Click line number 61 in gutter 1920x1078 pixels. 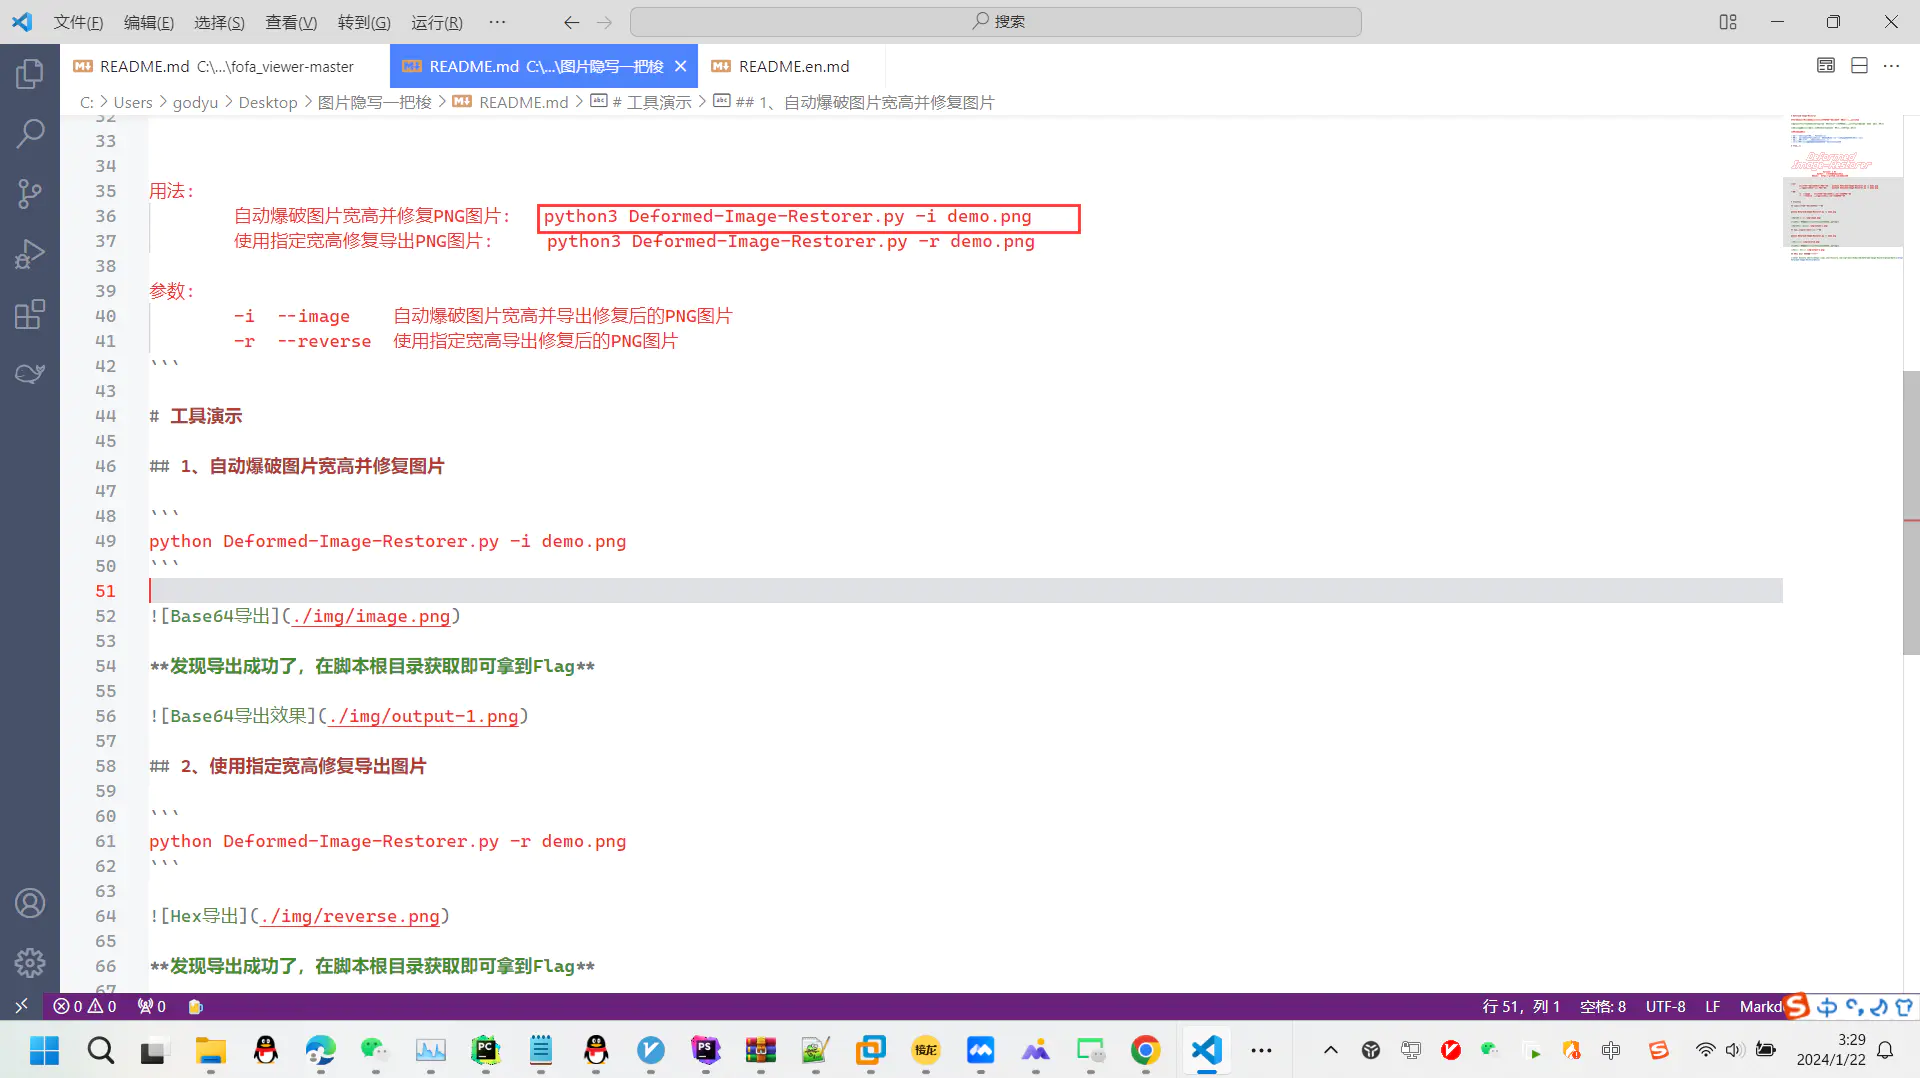(x=105, y=841)
